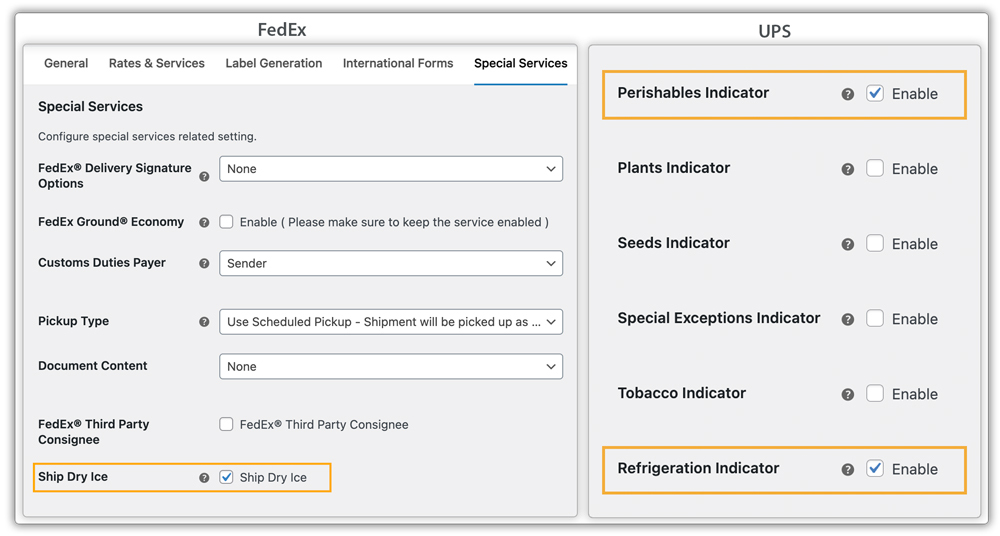The width and height of the screenshot is (1000, 536).
Task: Click help icon next to Pickup Type
Action: tap(204, 322)
